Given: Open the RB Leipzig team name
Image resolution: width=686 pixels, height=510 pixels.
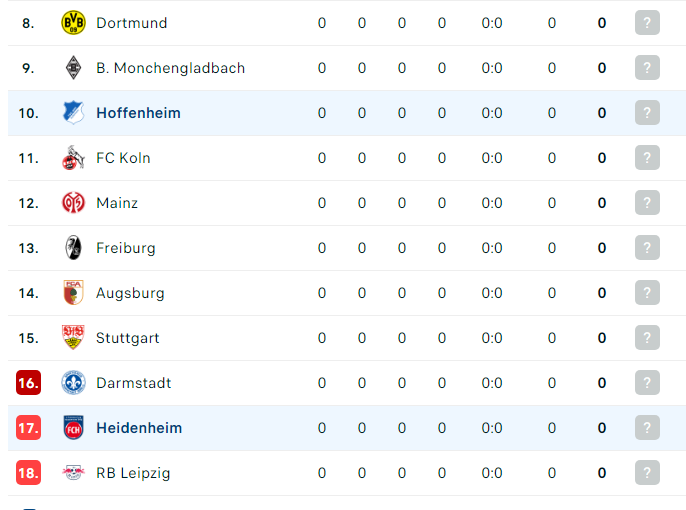Looking at the screenshot, I should tap(133, 473).
